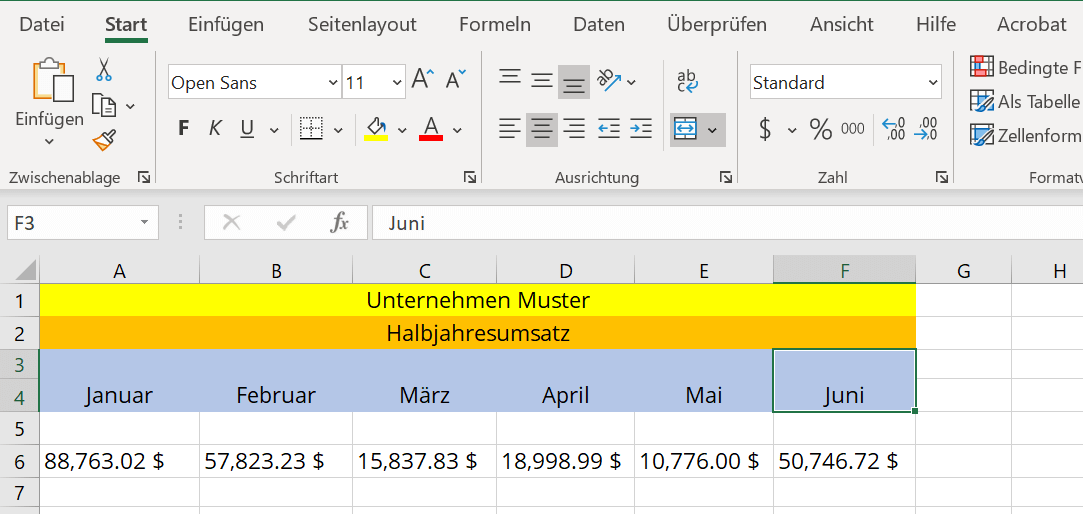1083x514 pixels.
Task: Select column G header
Action: coord(964,272)
